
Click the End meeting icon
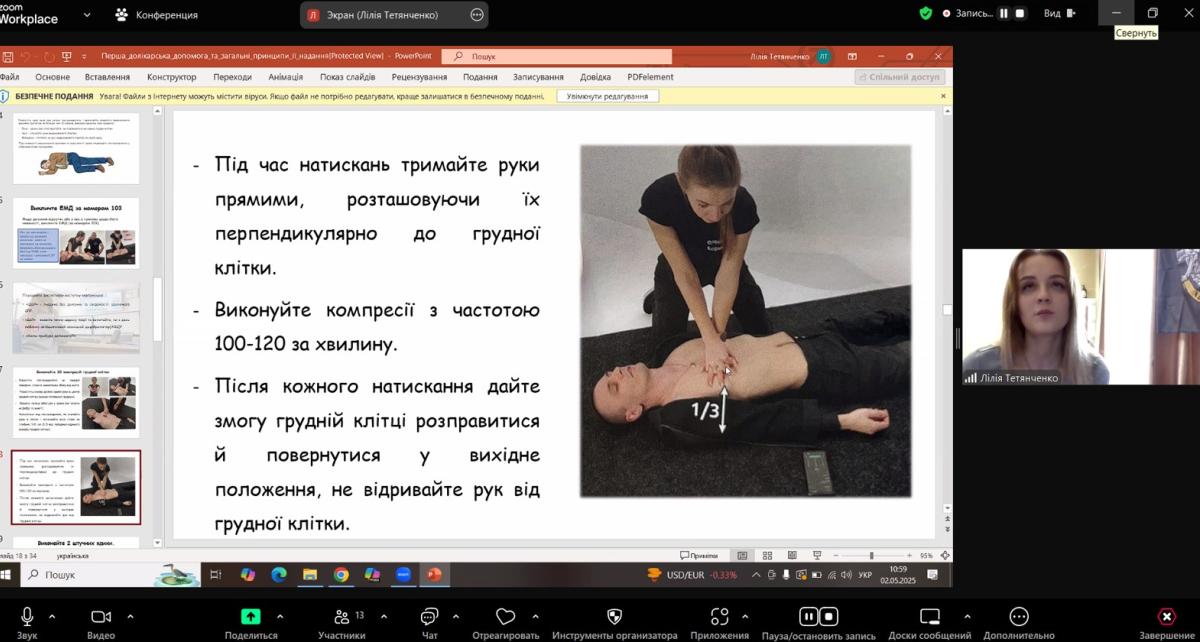pyautogui.click(x=1166, y=617)
